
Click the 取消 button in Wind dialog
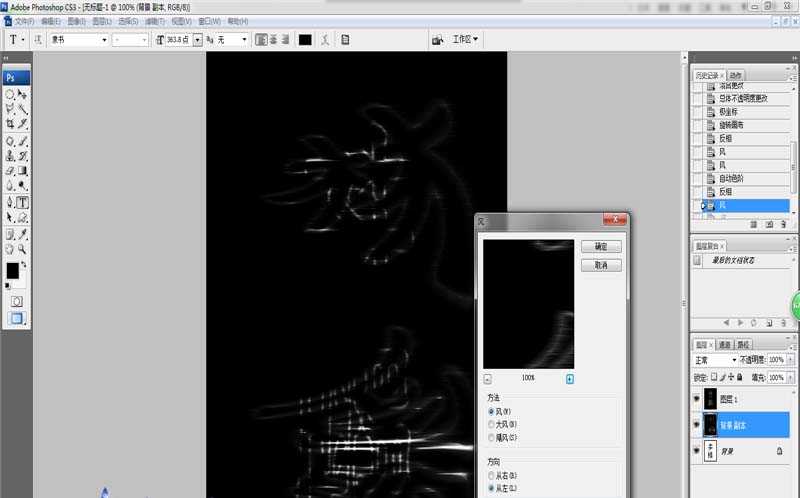tap(601, 265)
